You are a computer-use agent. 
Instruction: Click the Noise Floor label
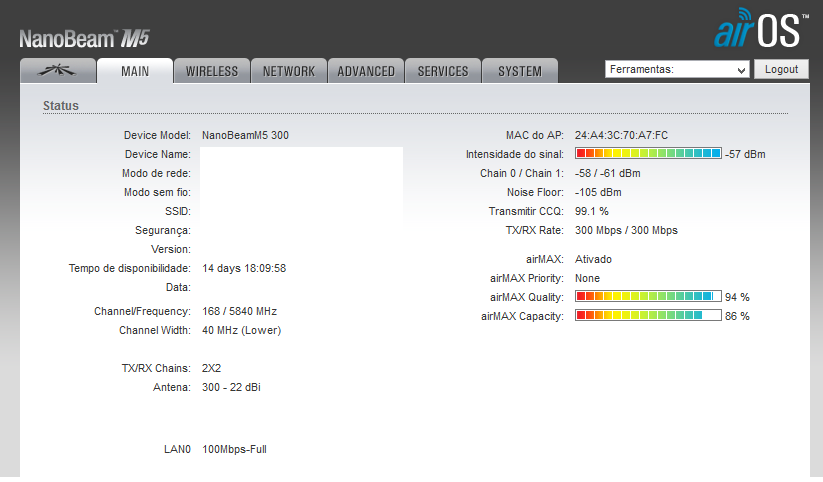(535, 192)
